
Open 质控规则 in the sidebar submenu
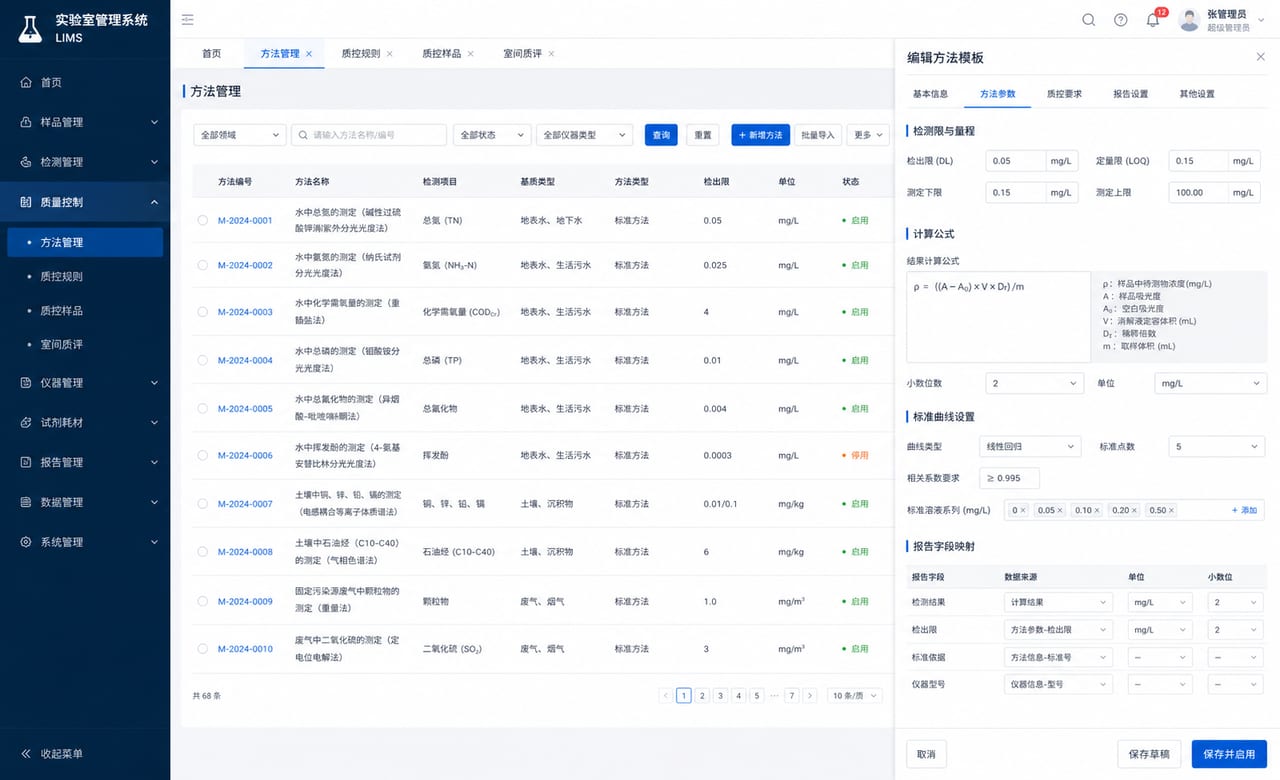(x=61, y=277)
